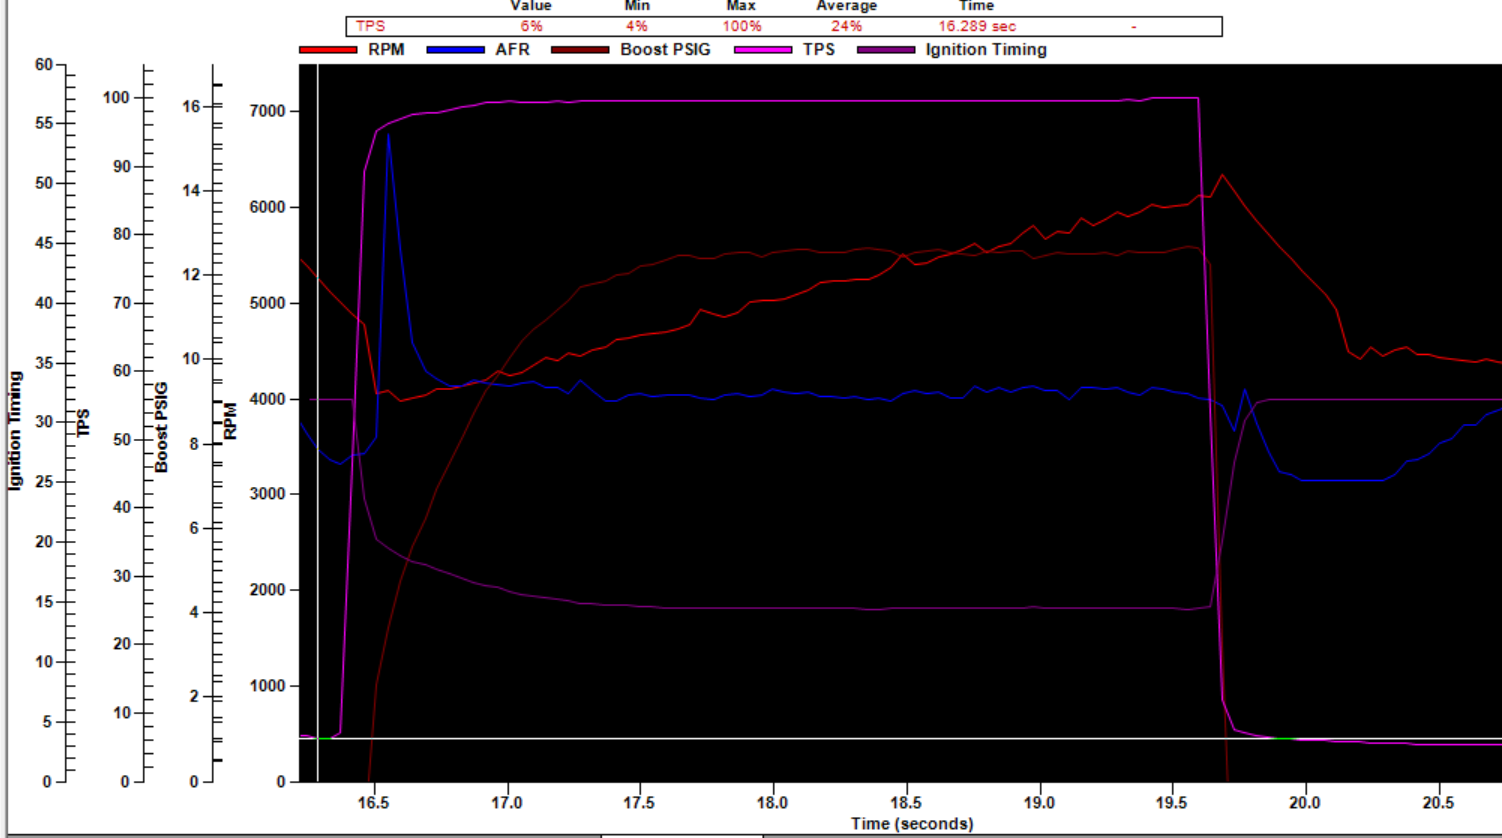Click the 100% max value cell
Screen dimensions: 1502x838
point(741,27)
